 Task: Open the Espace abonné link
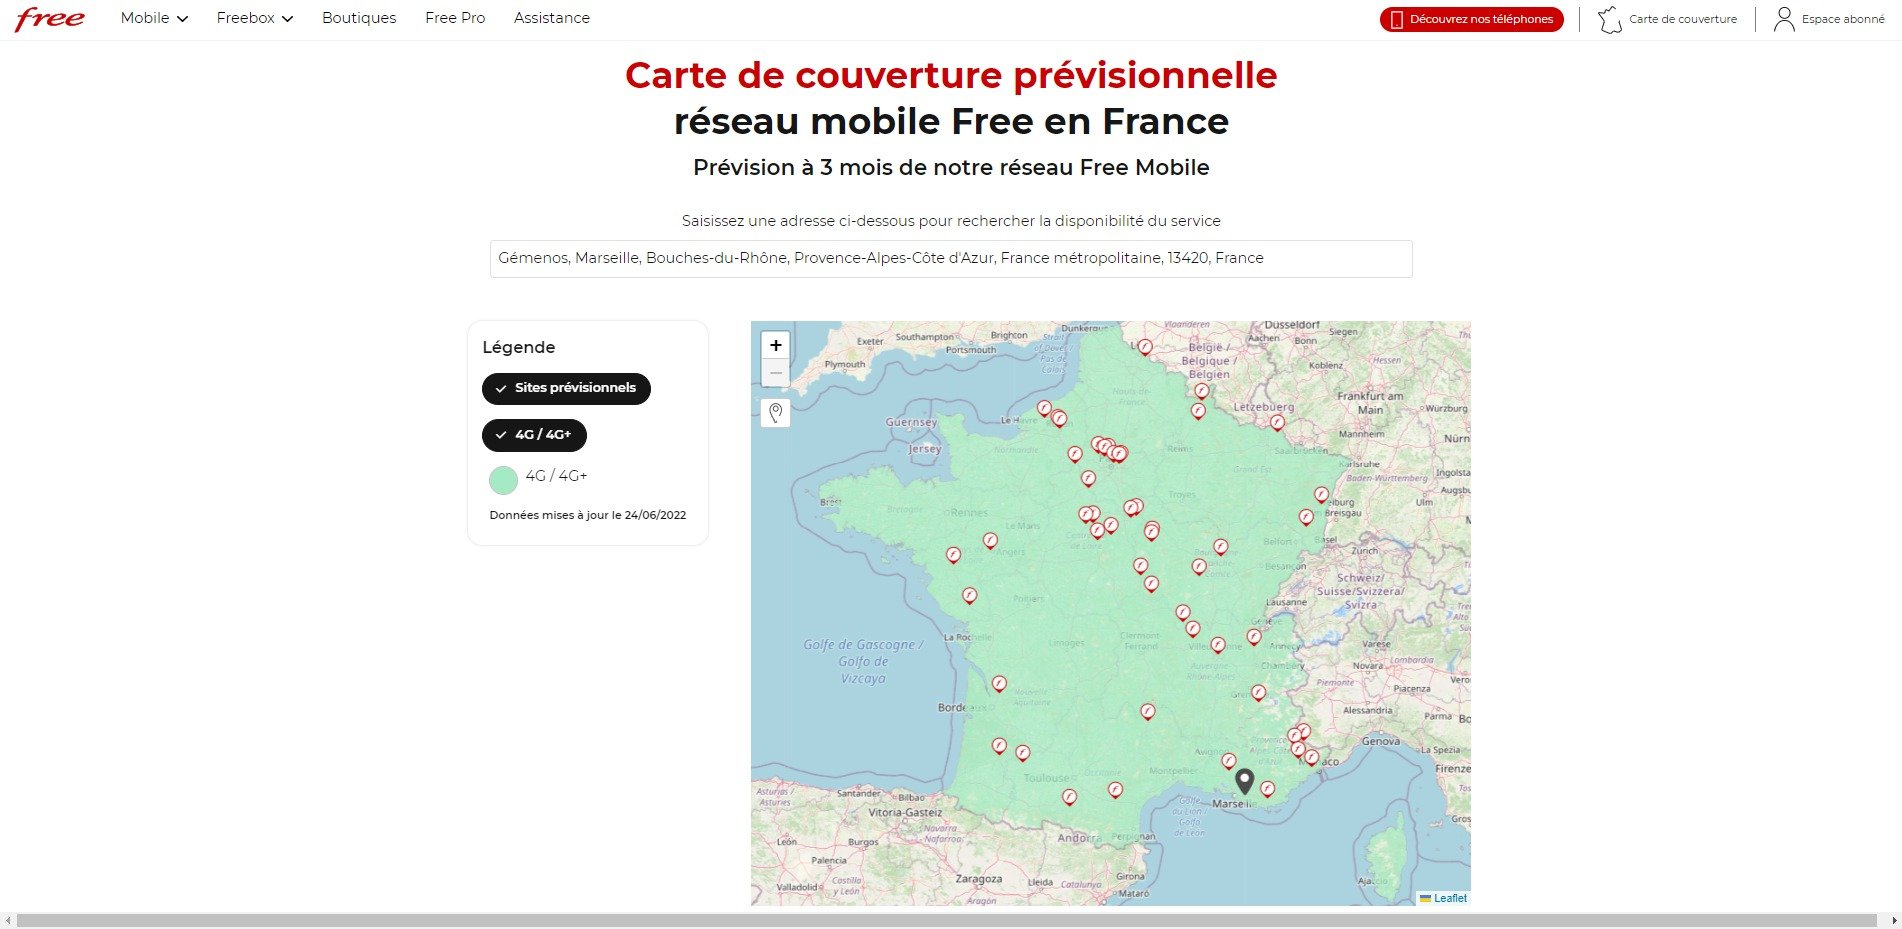pos(1843,19)
